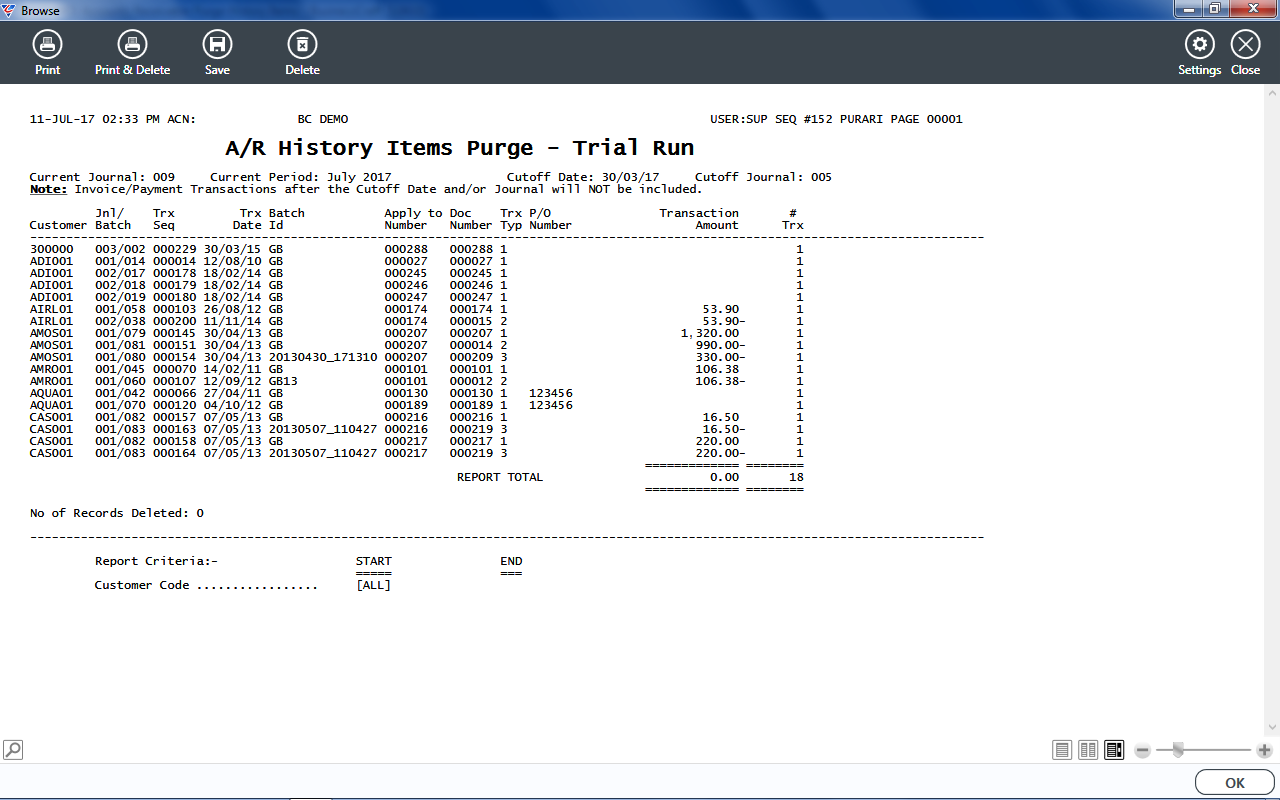
Task: Choose the Print & Delete toolbar icon
Action: 132,44
